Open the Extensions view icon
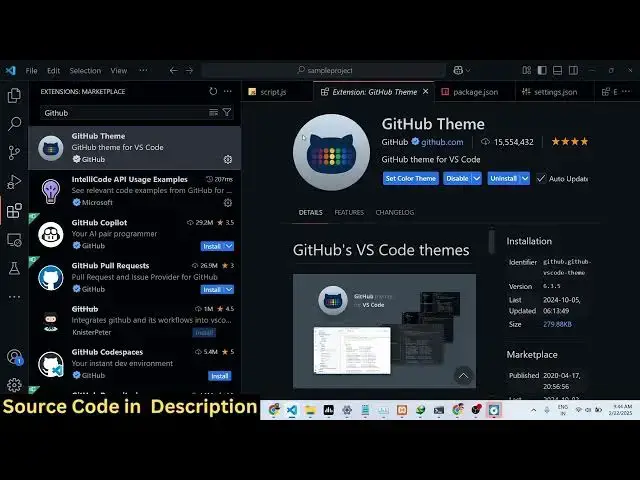The image size is (640, 480). [x=14, y=211]
